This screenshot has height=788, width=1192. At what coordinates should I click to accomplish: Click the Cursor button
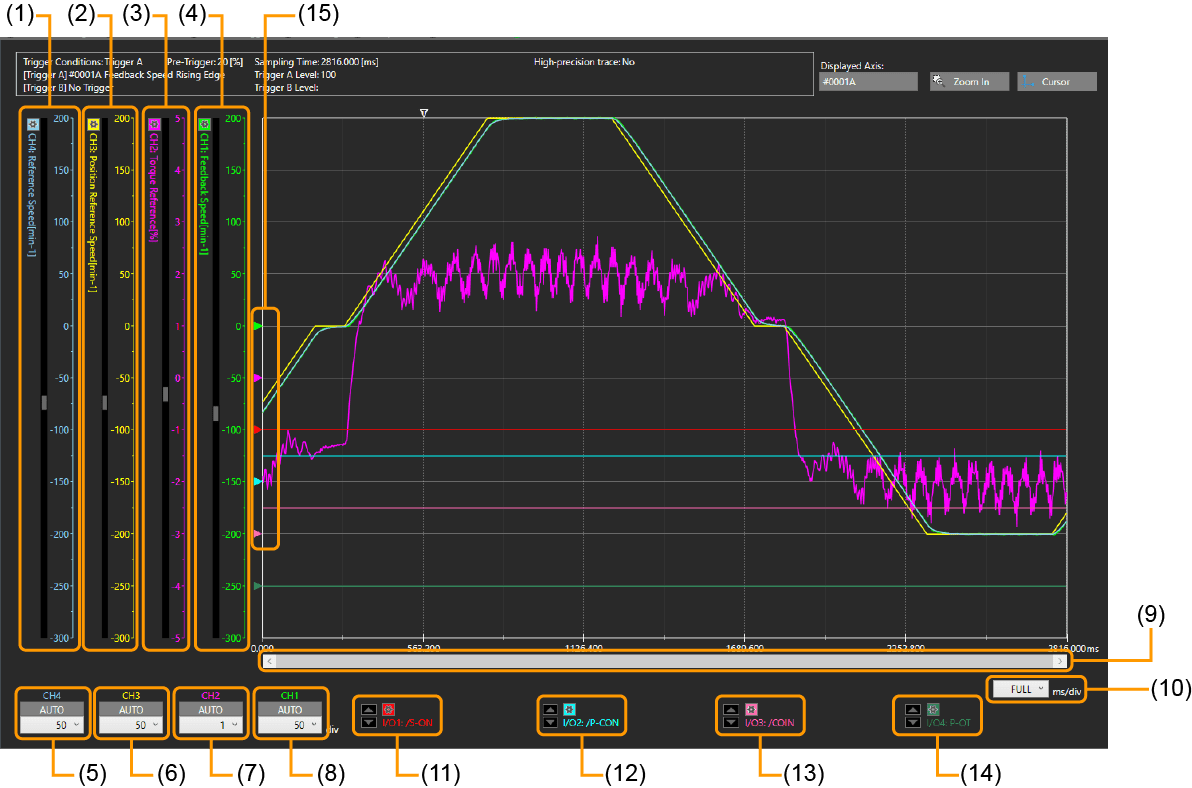[1056, 82]
